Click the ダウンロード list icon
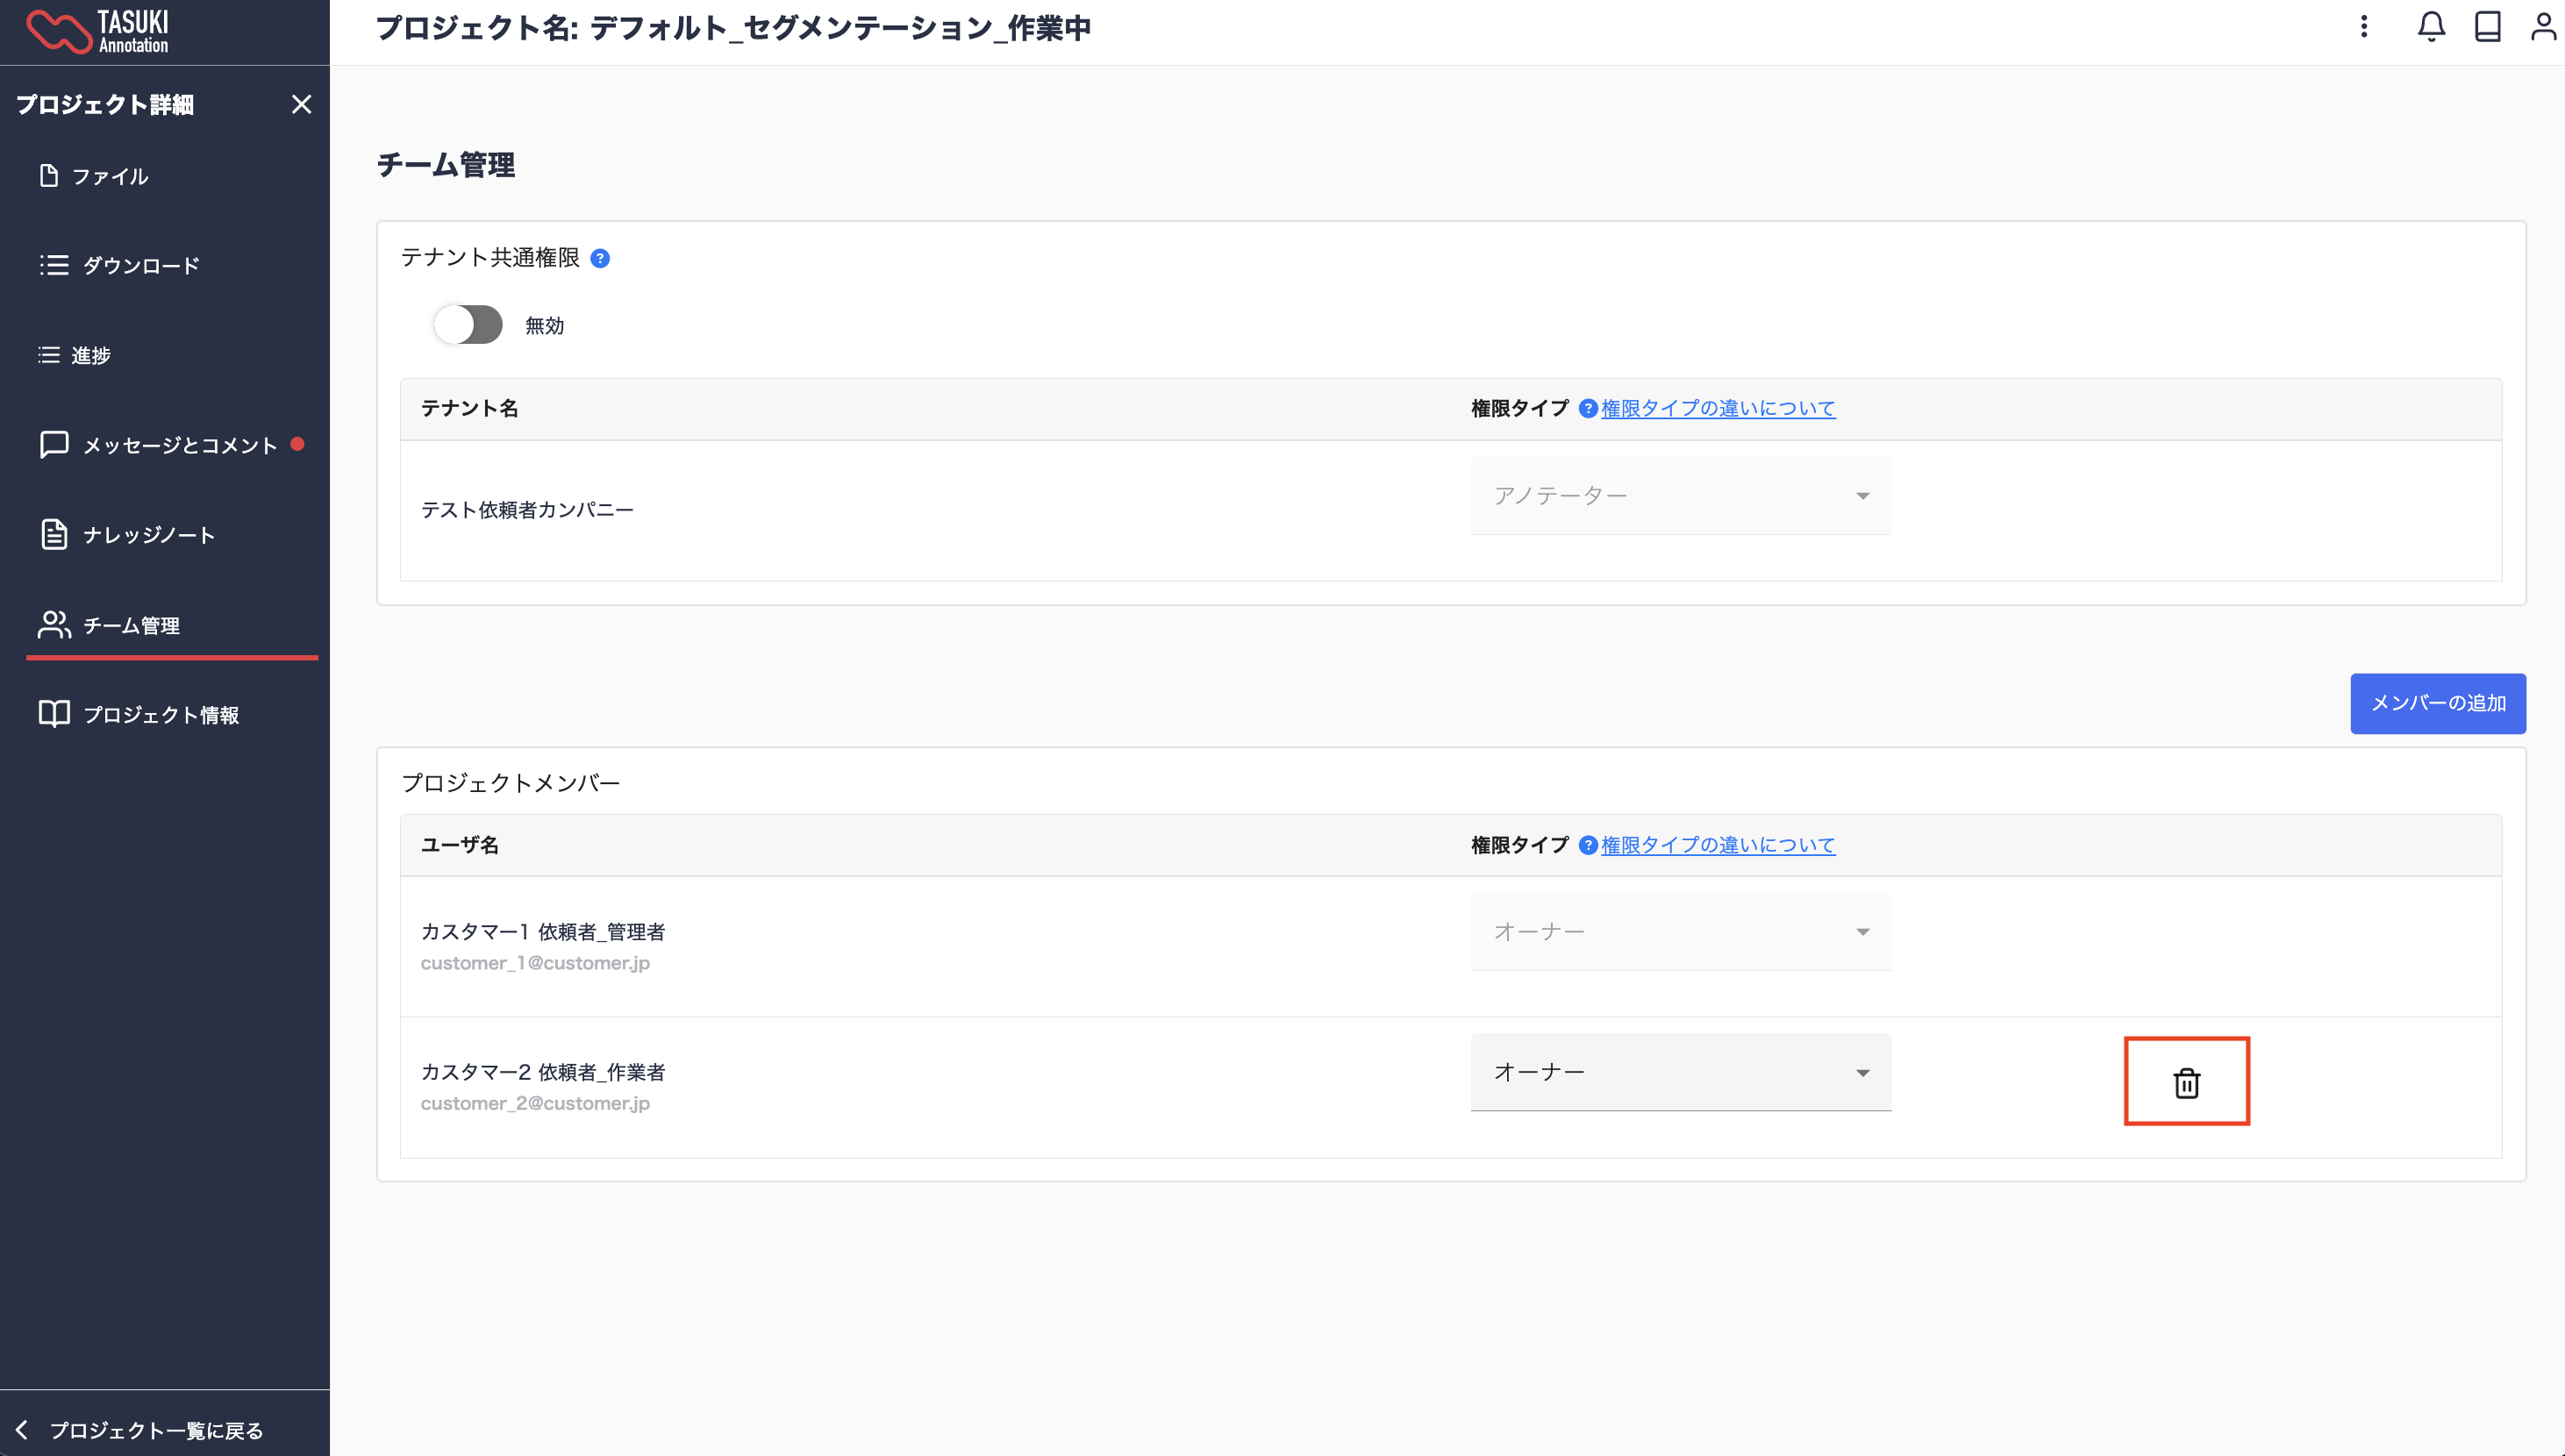Screen dimensions: 2565x1456 click(54, 265)
